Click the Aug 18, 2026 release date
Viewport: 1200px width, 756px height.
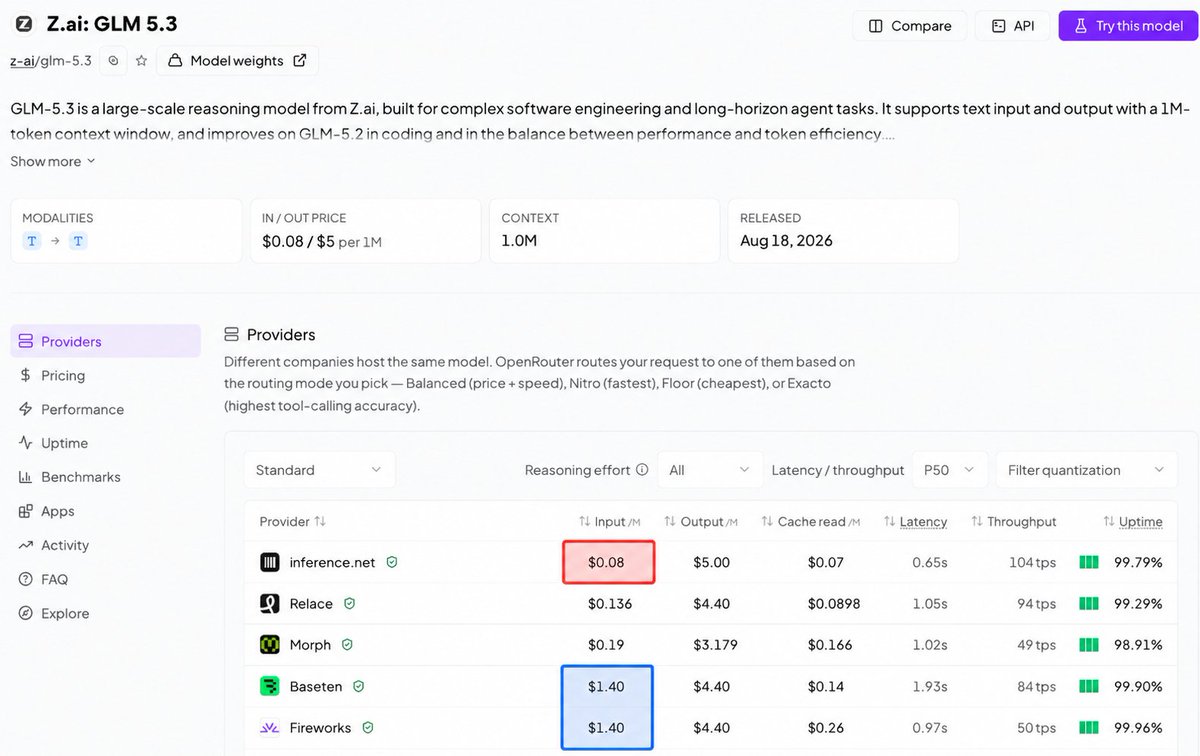click(786, 240)
